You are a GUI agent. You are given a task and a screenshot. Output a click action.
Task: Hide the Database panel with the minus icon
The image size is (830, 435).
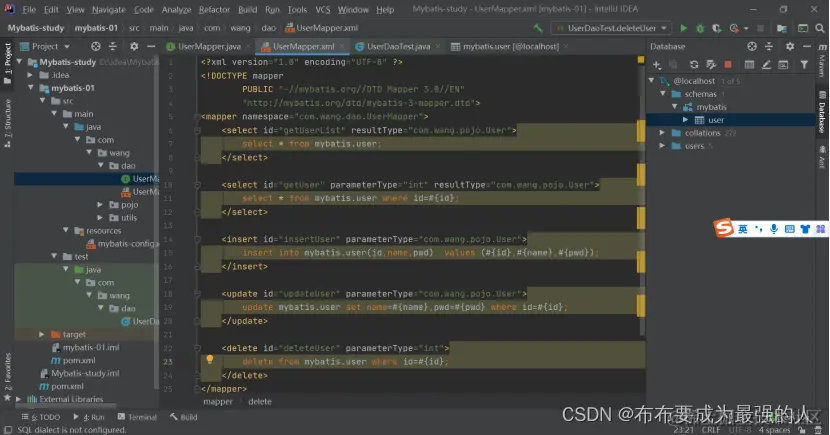807,47
